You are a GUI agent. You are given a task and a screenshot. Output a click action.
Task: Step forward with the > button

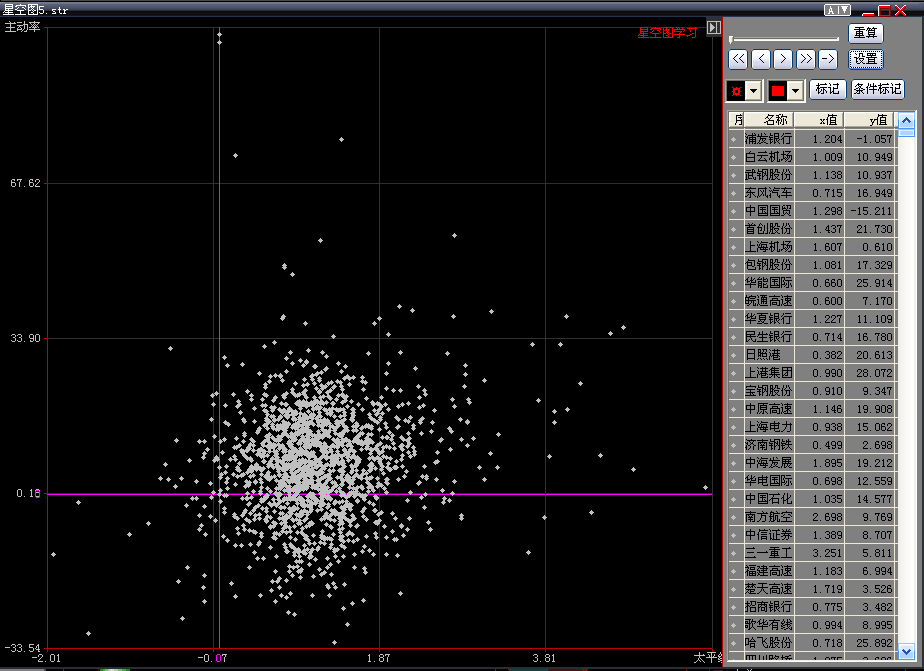tap(783, 59)
